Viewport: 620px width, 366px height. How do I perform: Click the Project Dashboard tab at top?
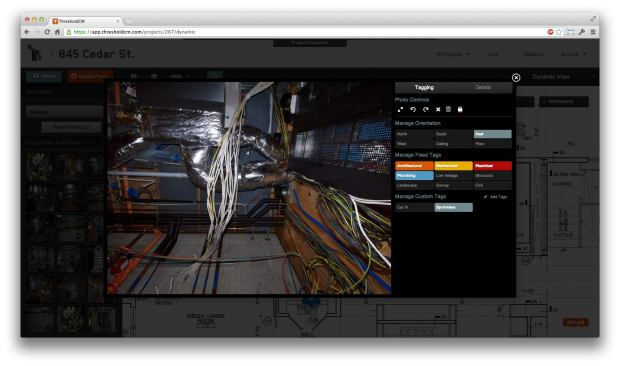tap(310, 43)
